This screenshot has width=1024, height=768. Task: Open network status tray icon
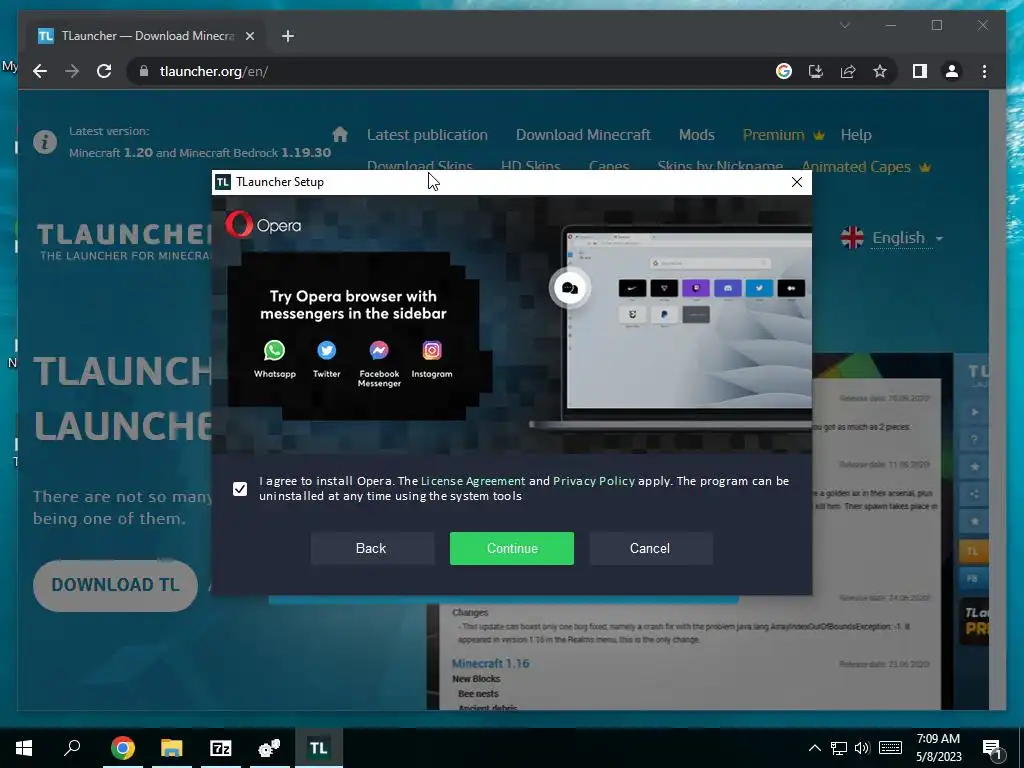[x=839, y=748]
